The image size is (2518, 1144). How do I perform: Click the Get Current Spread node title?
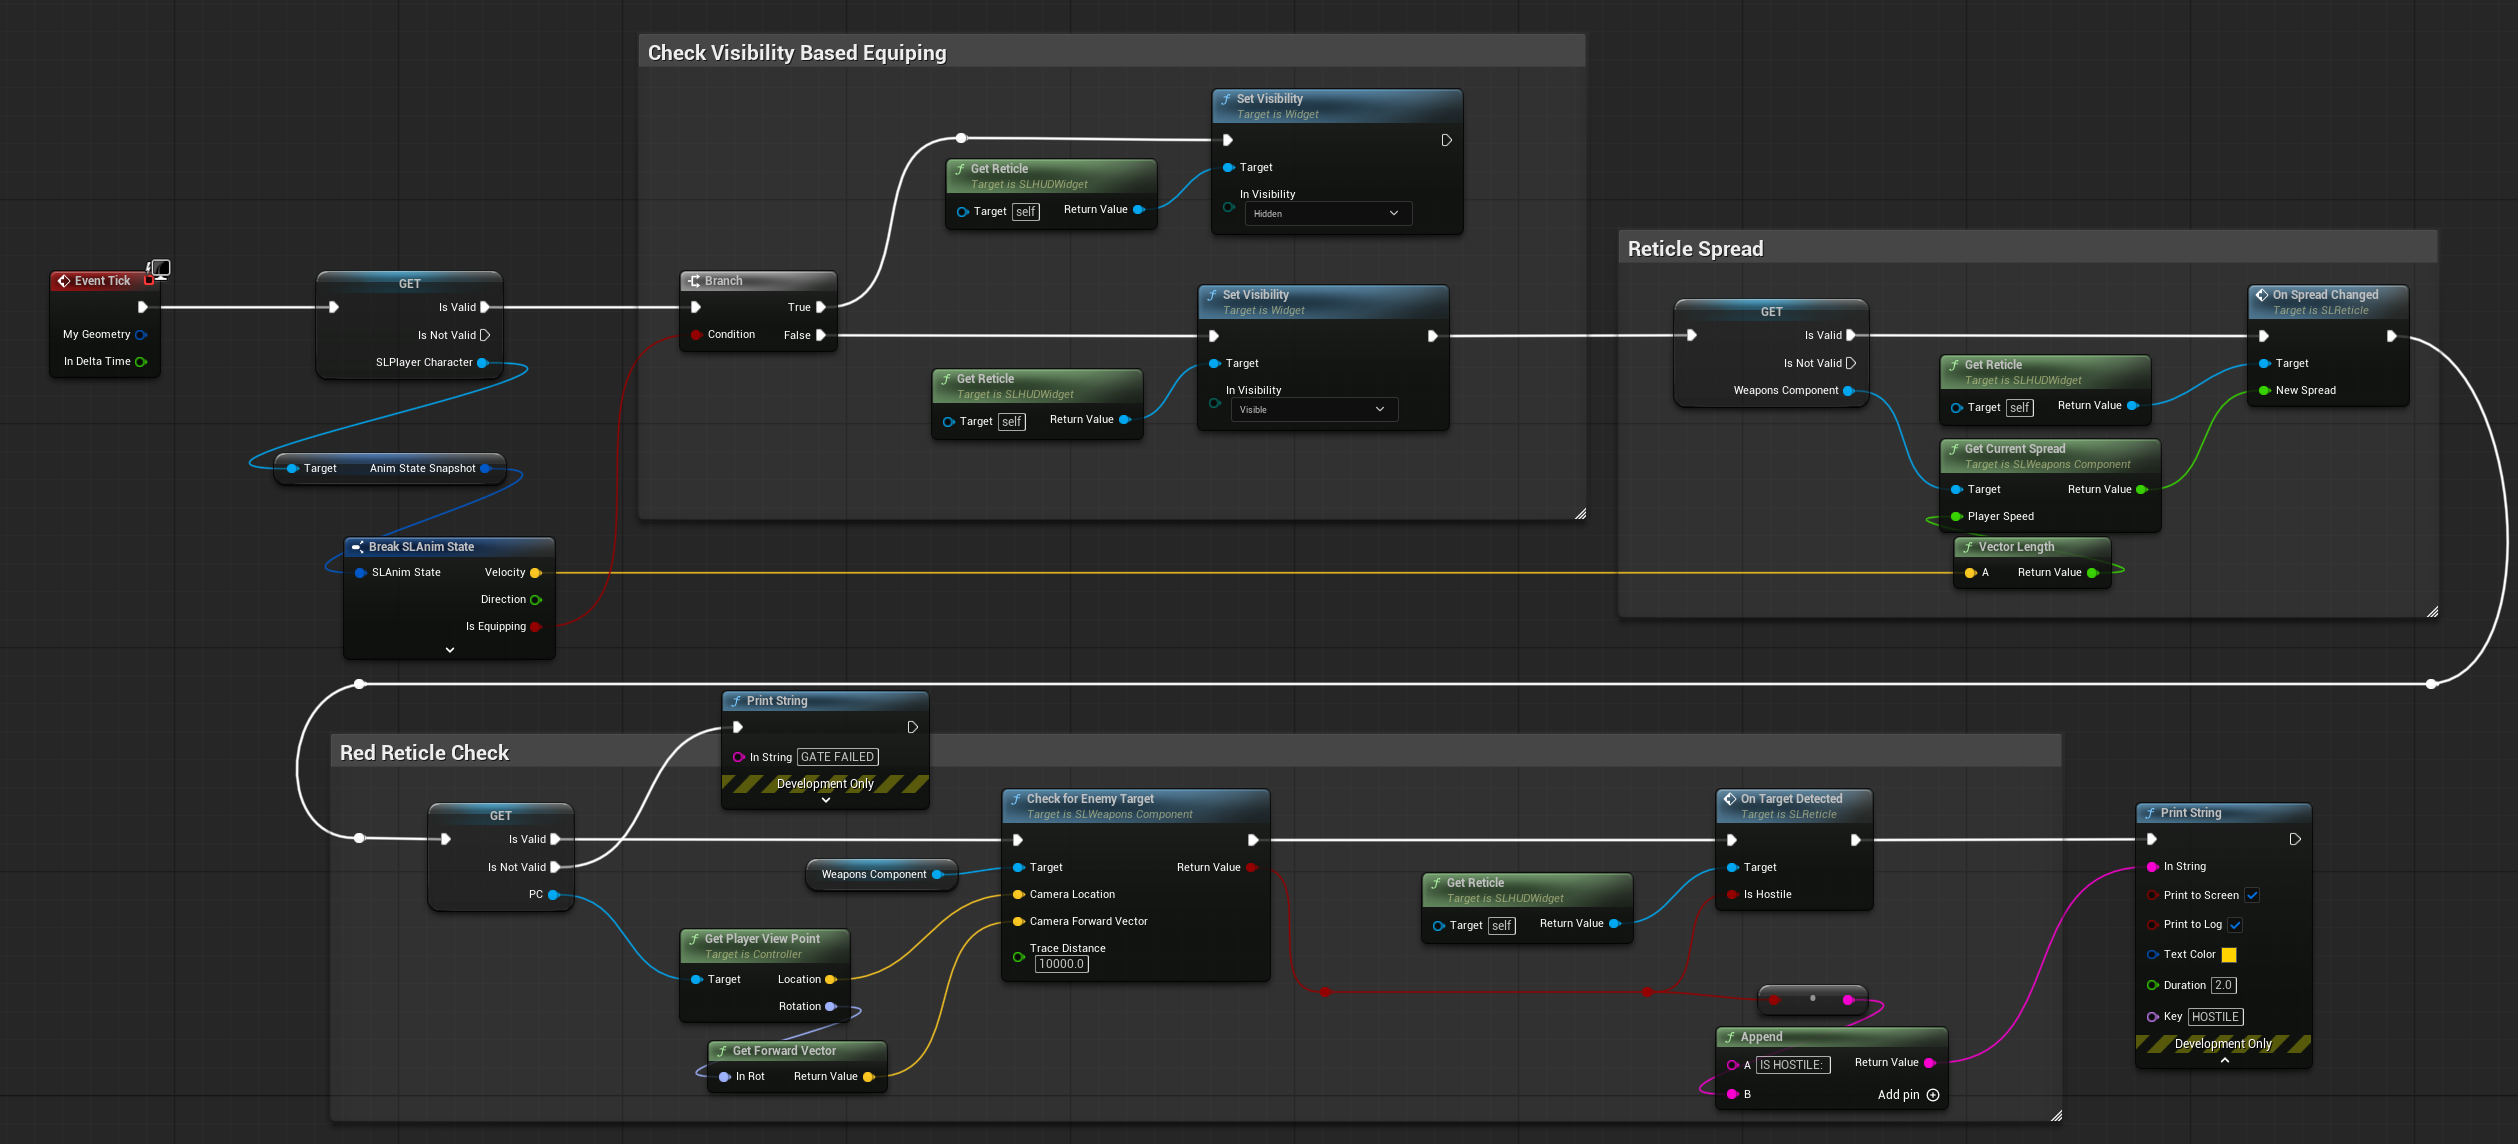point(2014,449)
